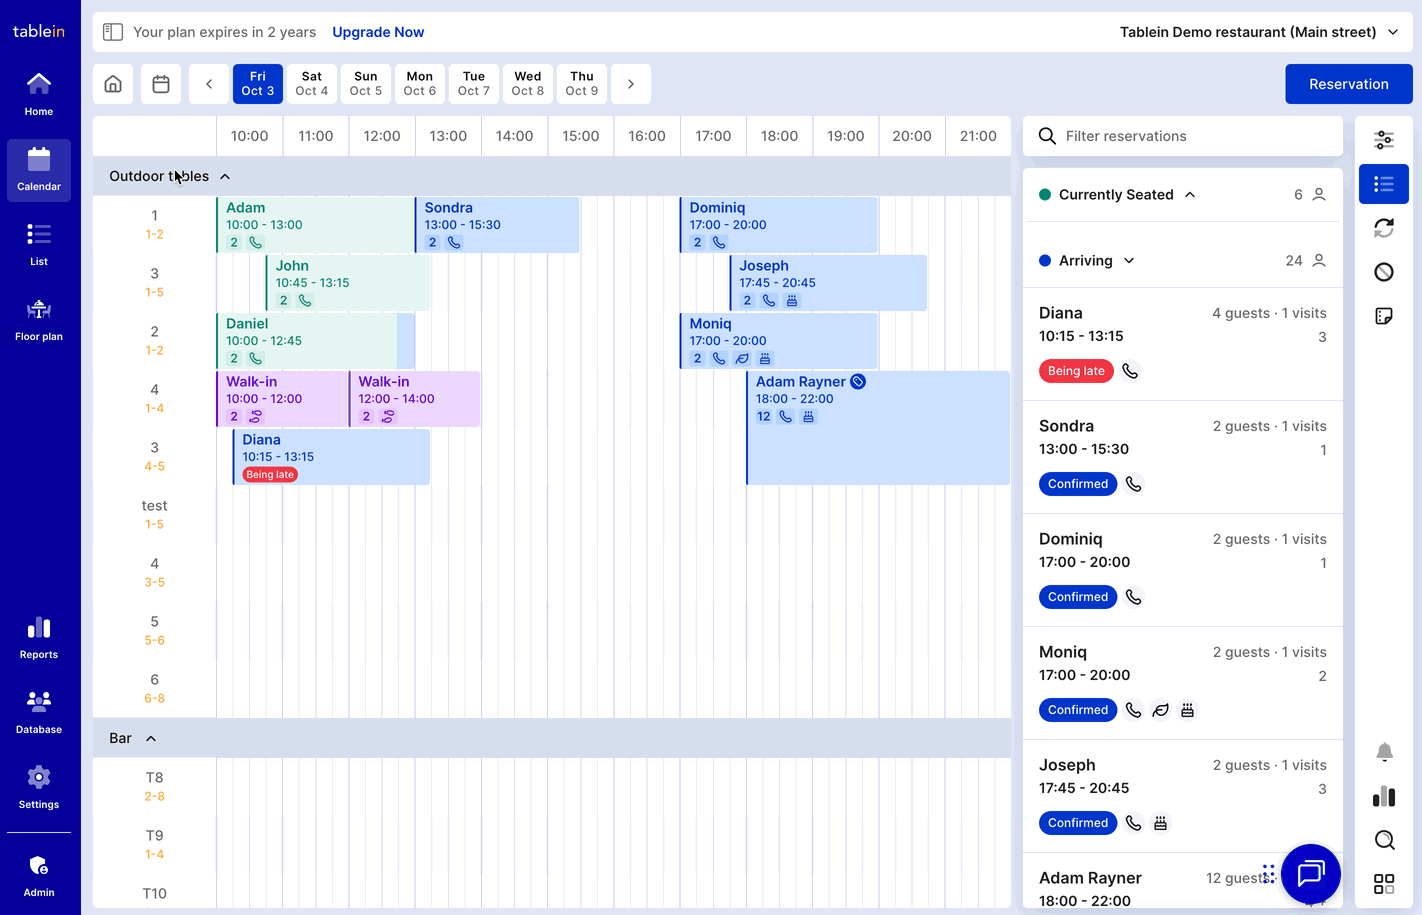Collapse the Bar tables section

(x=151, y=739)
